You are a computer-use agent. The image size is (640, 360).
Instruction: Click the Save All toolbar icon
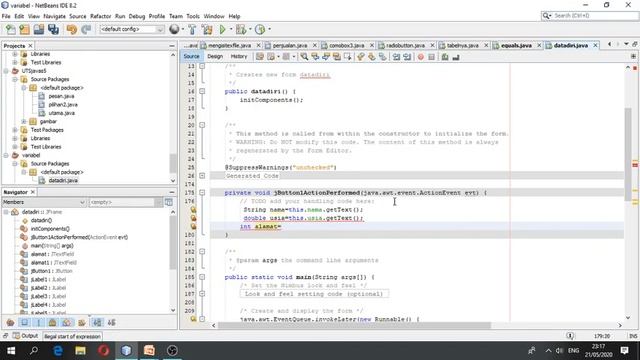coord(53,29)
